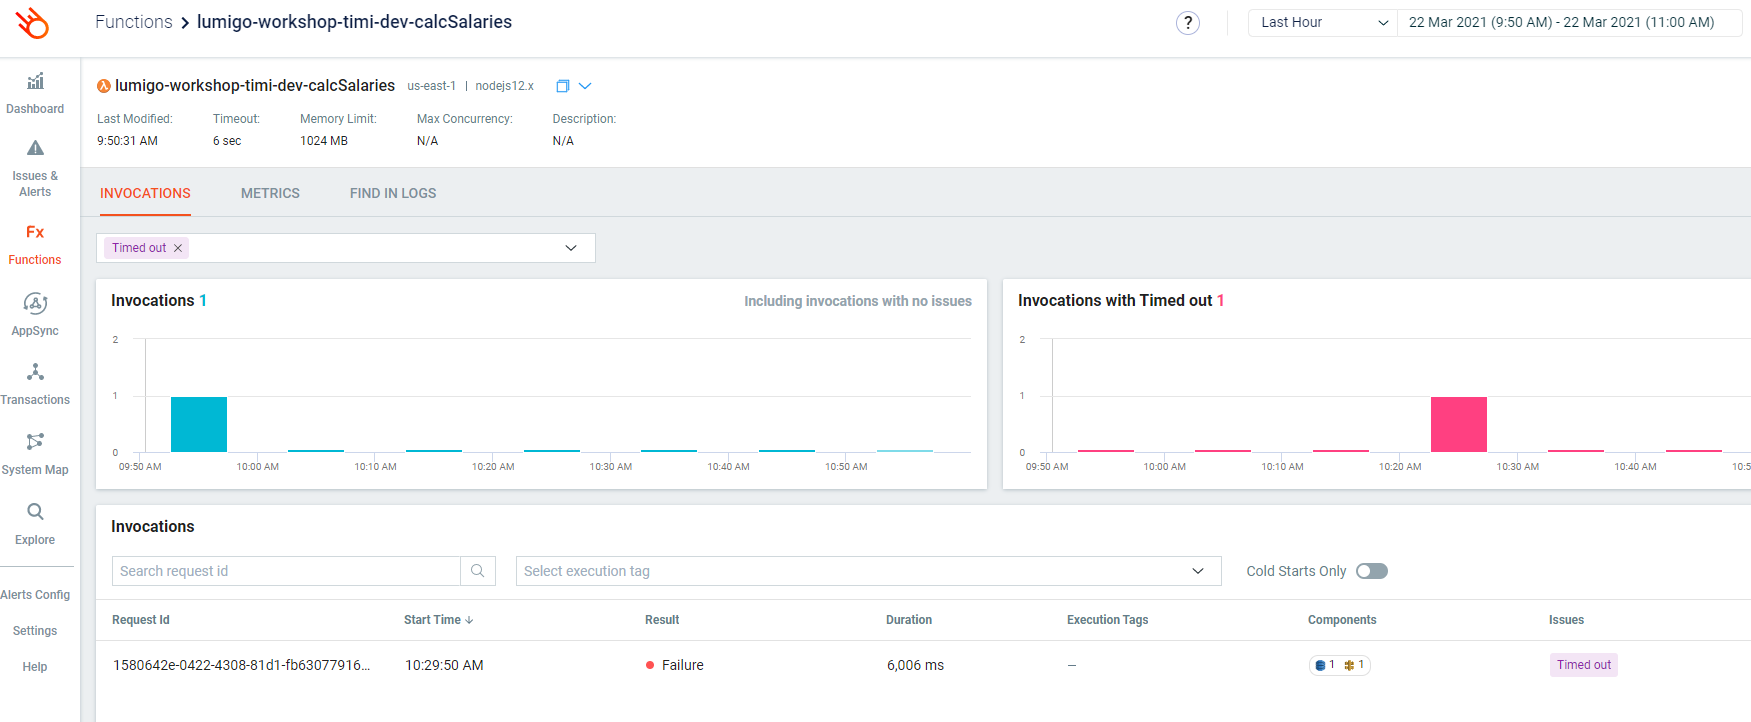
Task: Remove the Timed out filter tag
Action: tap(178, 248)
